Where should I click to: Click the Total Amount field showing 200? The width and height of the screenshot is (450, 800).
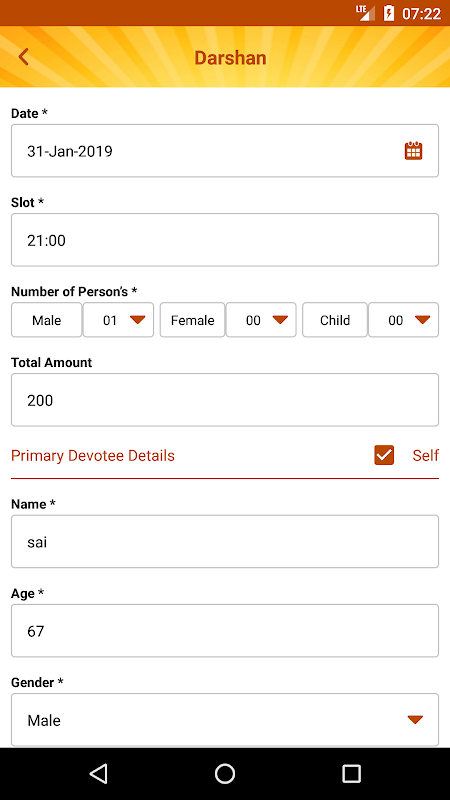point(225,399)
